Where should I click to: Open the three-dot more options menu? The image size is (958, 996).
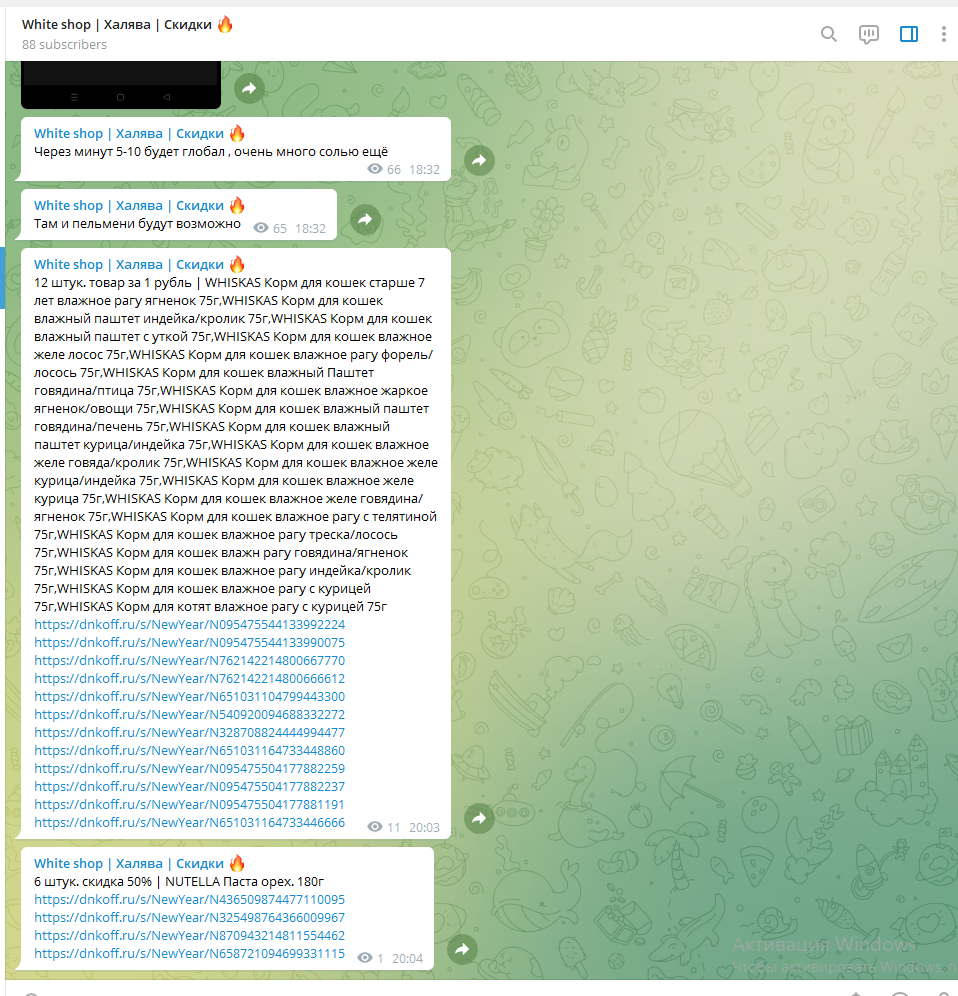pos(943,34)
